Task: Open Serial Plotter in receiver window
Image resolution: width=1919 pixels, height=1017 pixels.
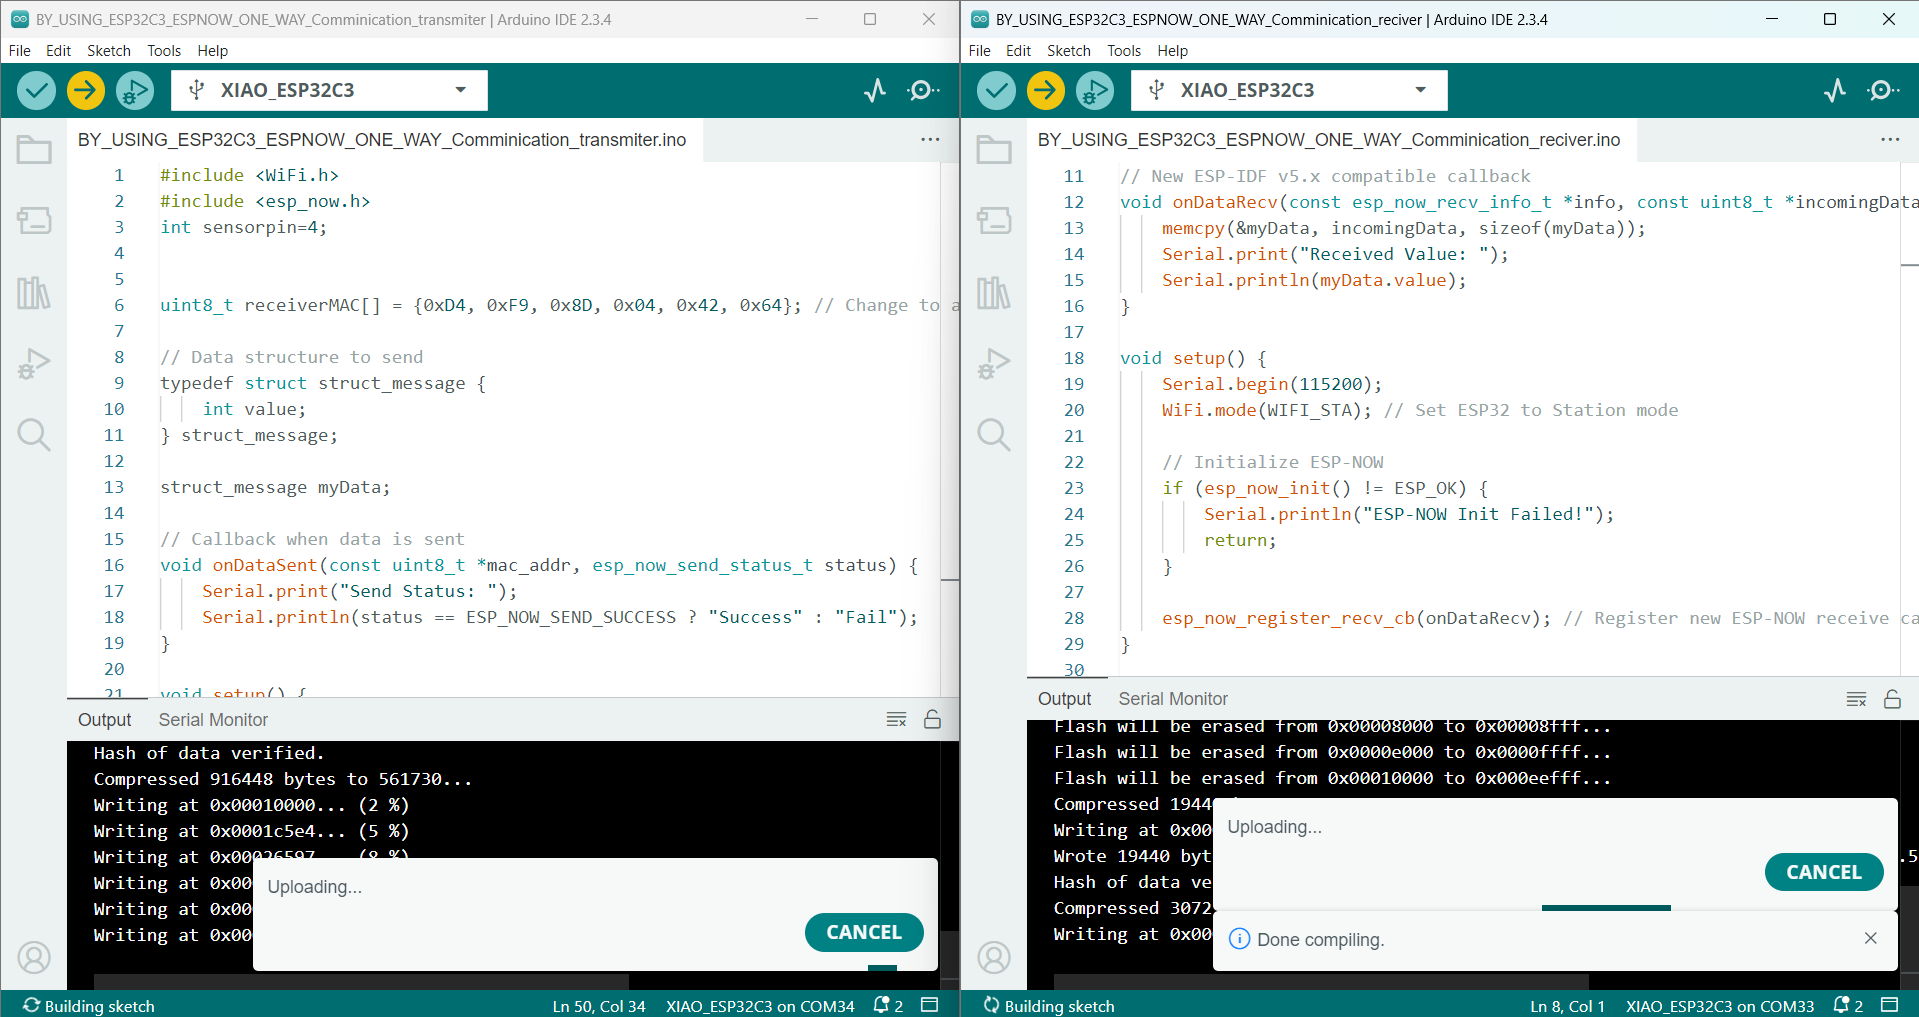Action: tap(1835, 91)
